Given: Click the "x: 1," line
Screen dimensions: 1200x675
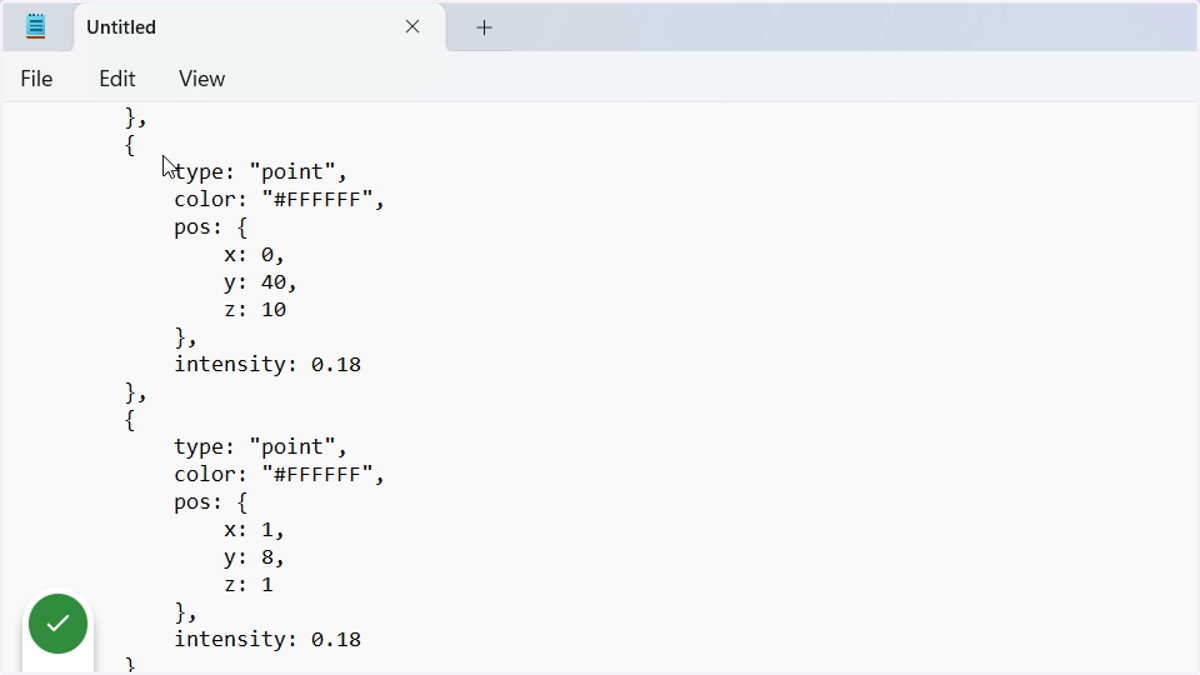Looking at the screenshot, I should coord(254,530).
